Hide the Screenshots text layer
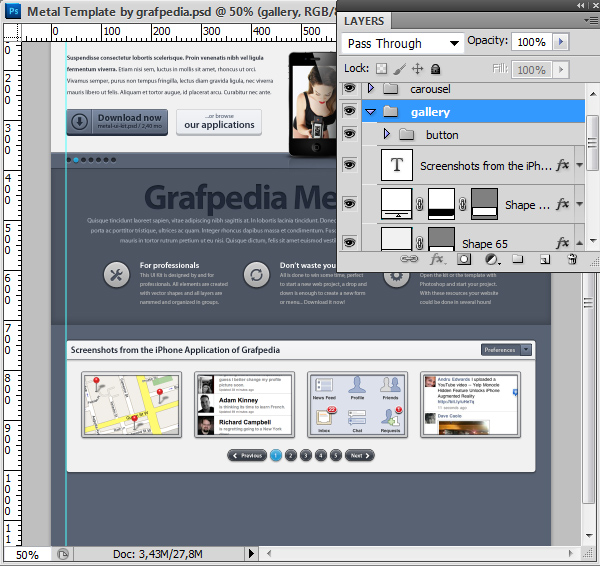600x566 pixels. pos(350,165)
